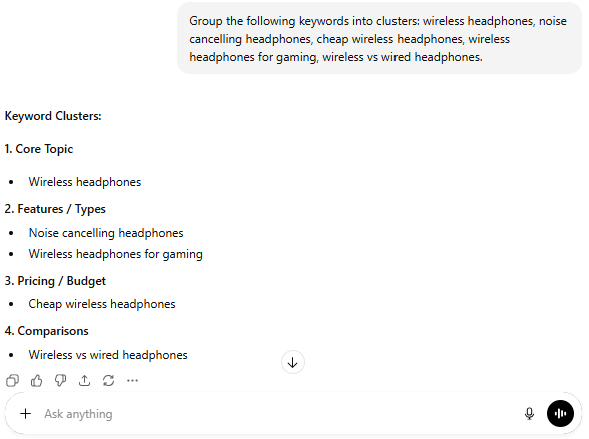Select 'Noise cancelling headphones' bullet
Viewport: 589px width, 439px height.
(x=106, y=233)
